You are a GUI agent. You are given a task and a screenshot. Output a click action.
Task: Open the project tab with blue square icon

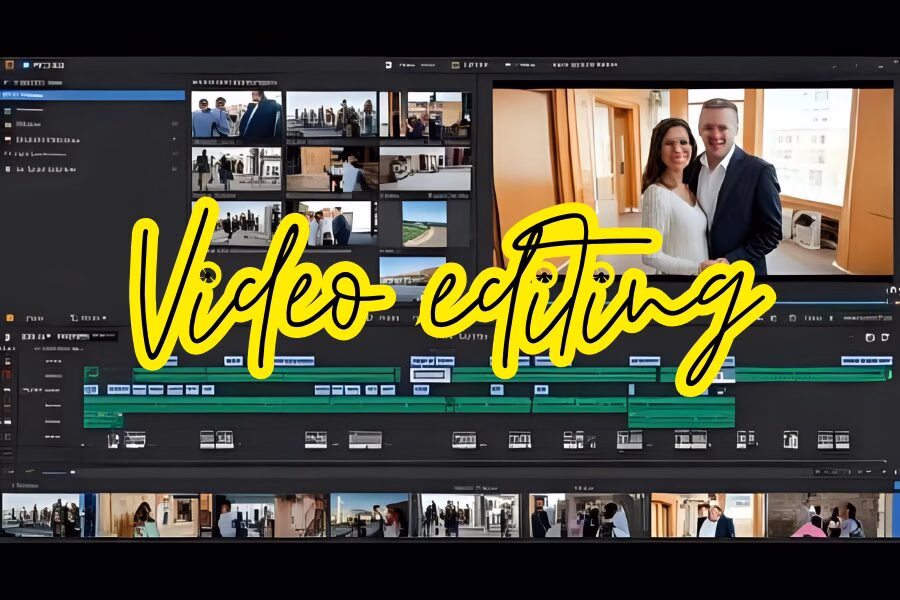click(26, 65)
